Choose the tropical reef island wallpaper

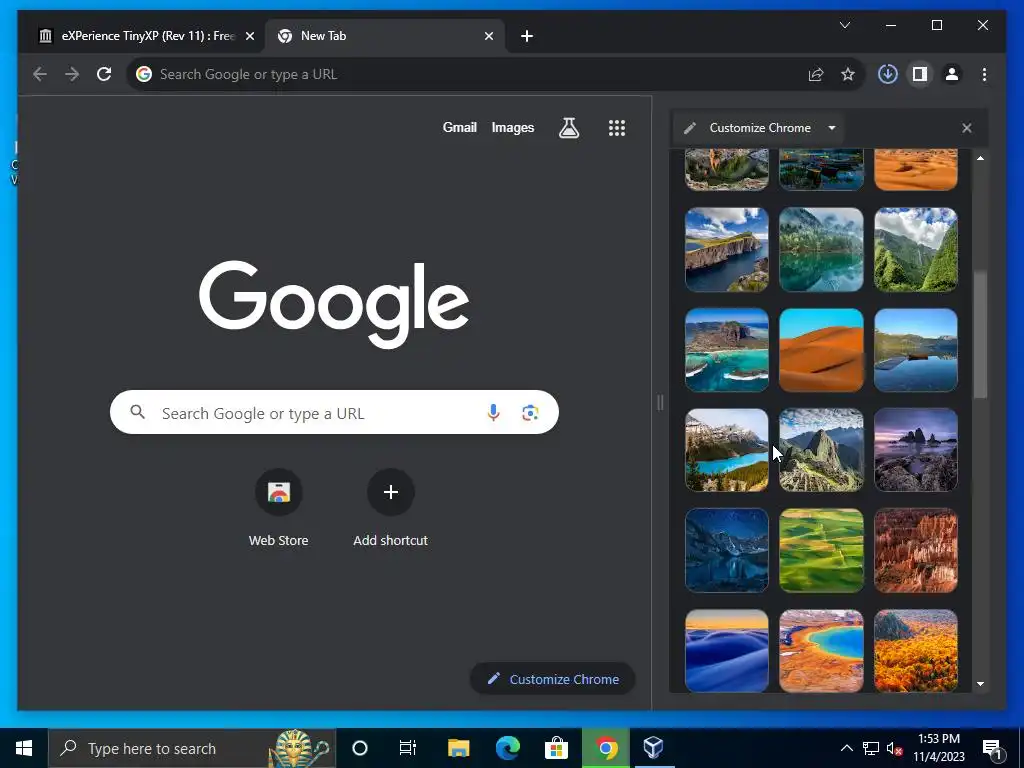click(x=726, y=350)
